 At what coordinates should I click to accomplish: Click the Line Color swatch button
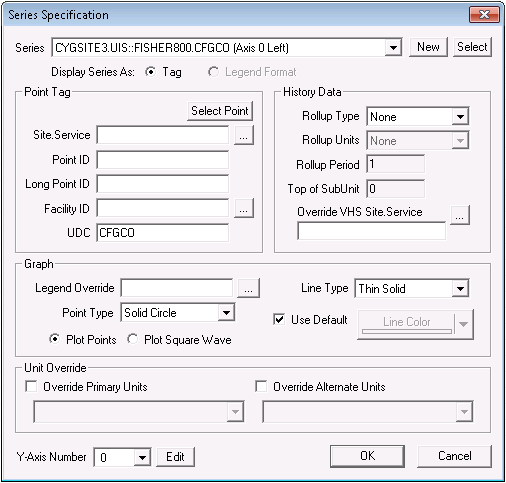click(406, 324)
